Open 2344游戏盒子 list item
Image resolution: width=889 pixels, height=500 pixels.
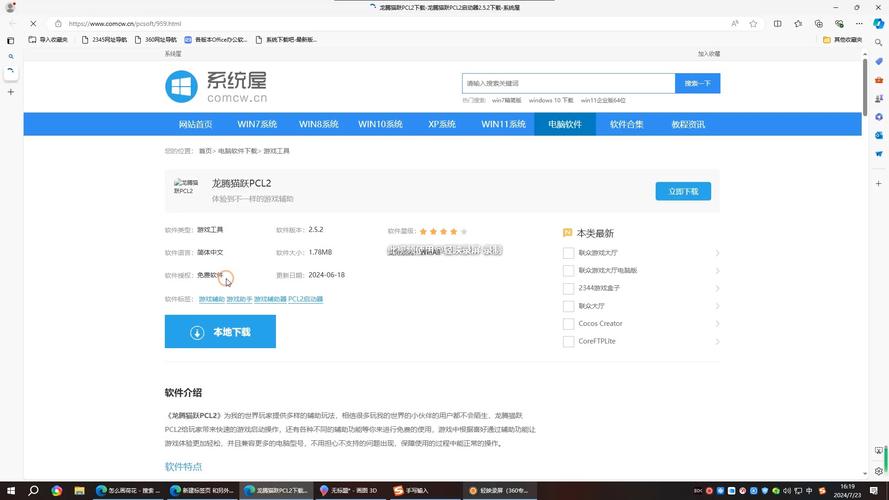click(x=599, y=288)
